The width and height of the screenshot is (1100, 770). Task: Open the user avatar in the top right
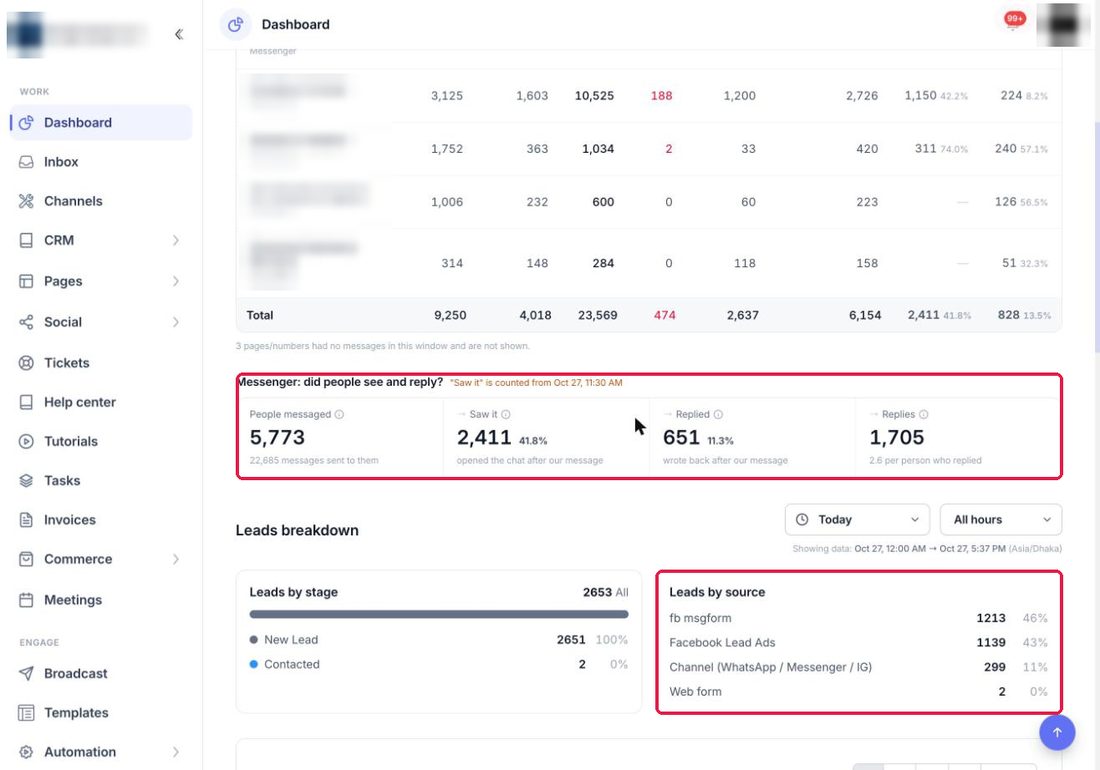[x=1063, y=25]
